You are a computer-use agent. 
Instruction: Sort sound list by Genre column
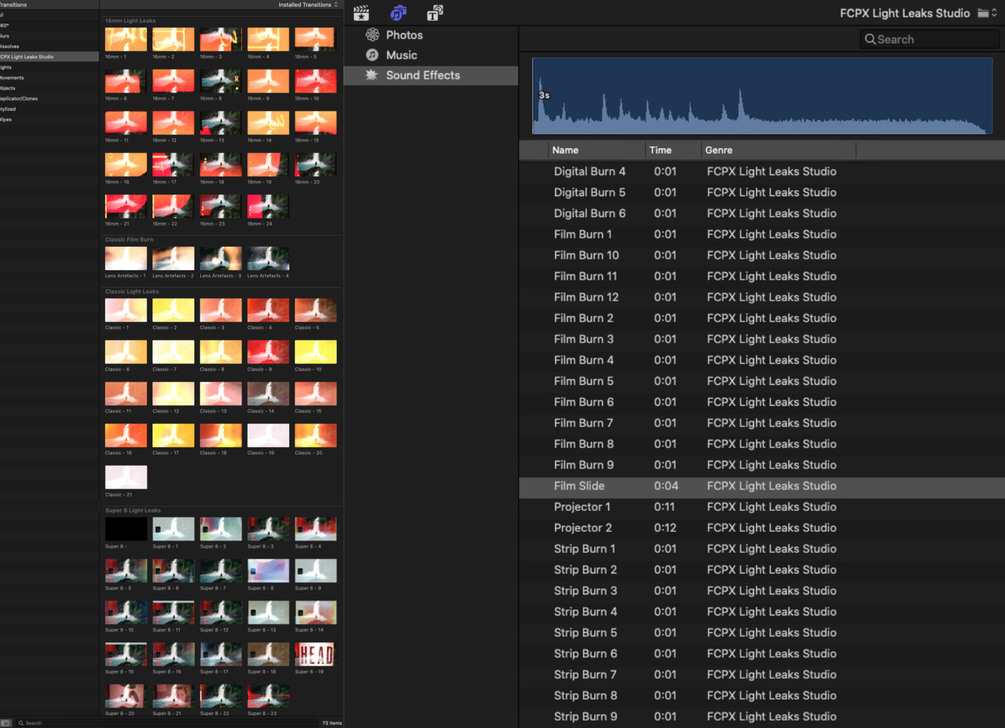coord(778,150)
